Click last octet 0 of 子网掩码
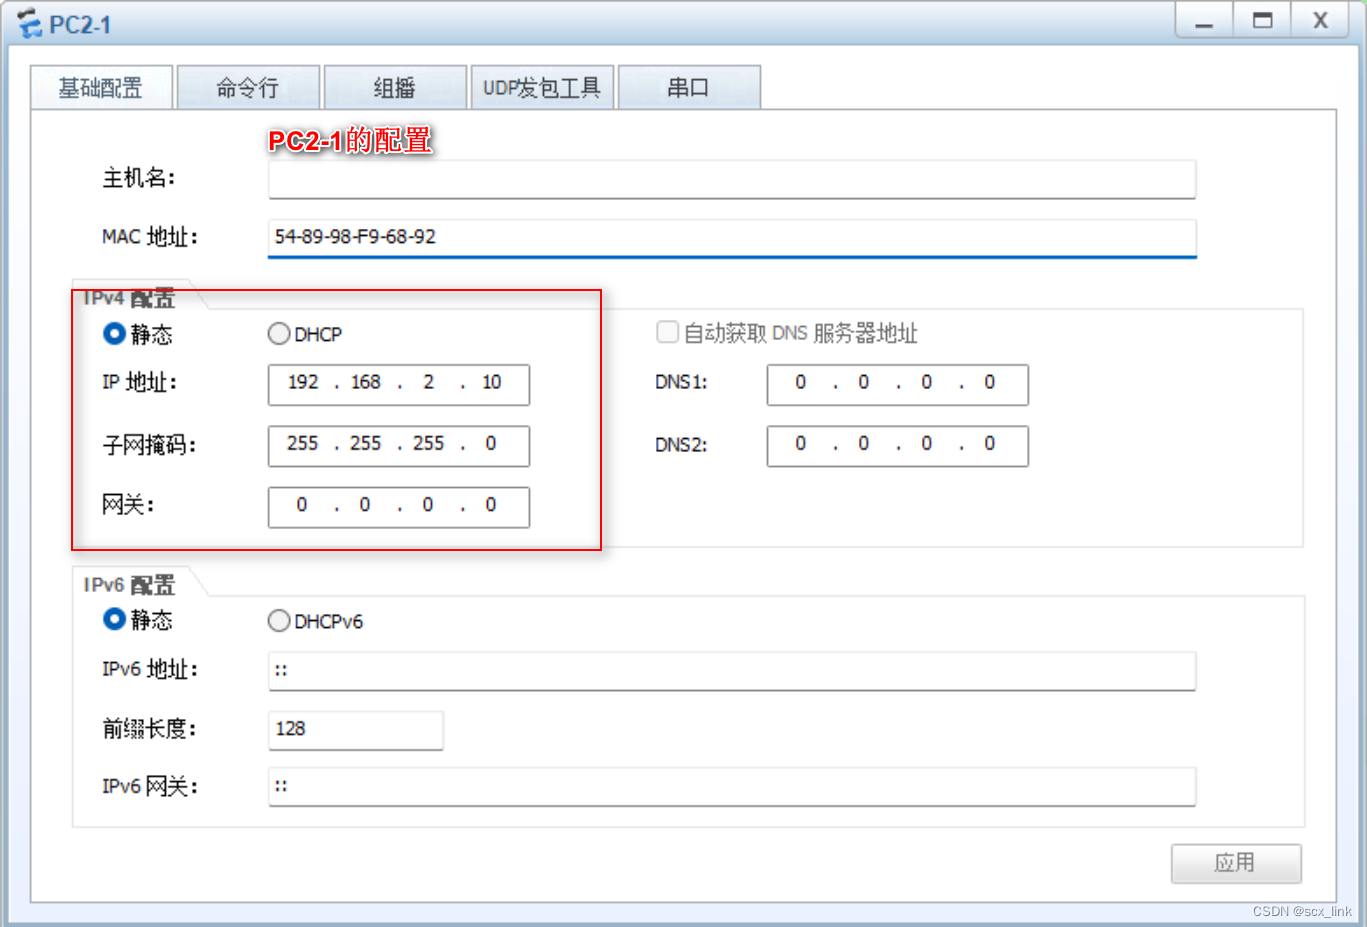This screenshot has width=1367, height=927. point(491,444)
